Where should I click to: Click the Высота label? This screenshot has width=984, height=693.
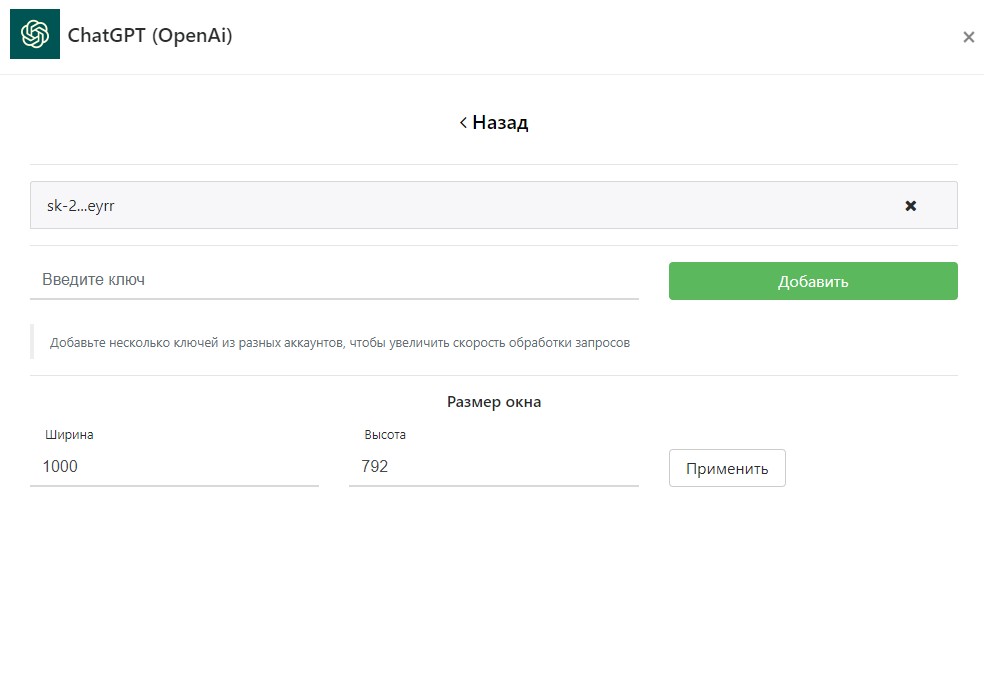click(x=385, y=435)
